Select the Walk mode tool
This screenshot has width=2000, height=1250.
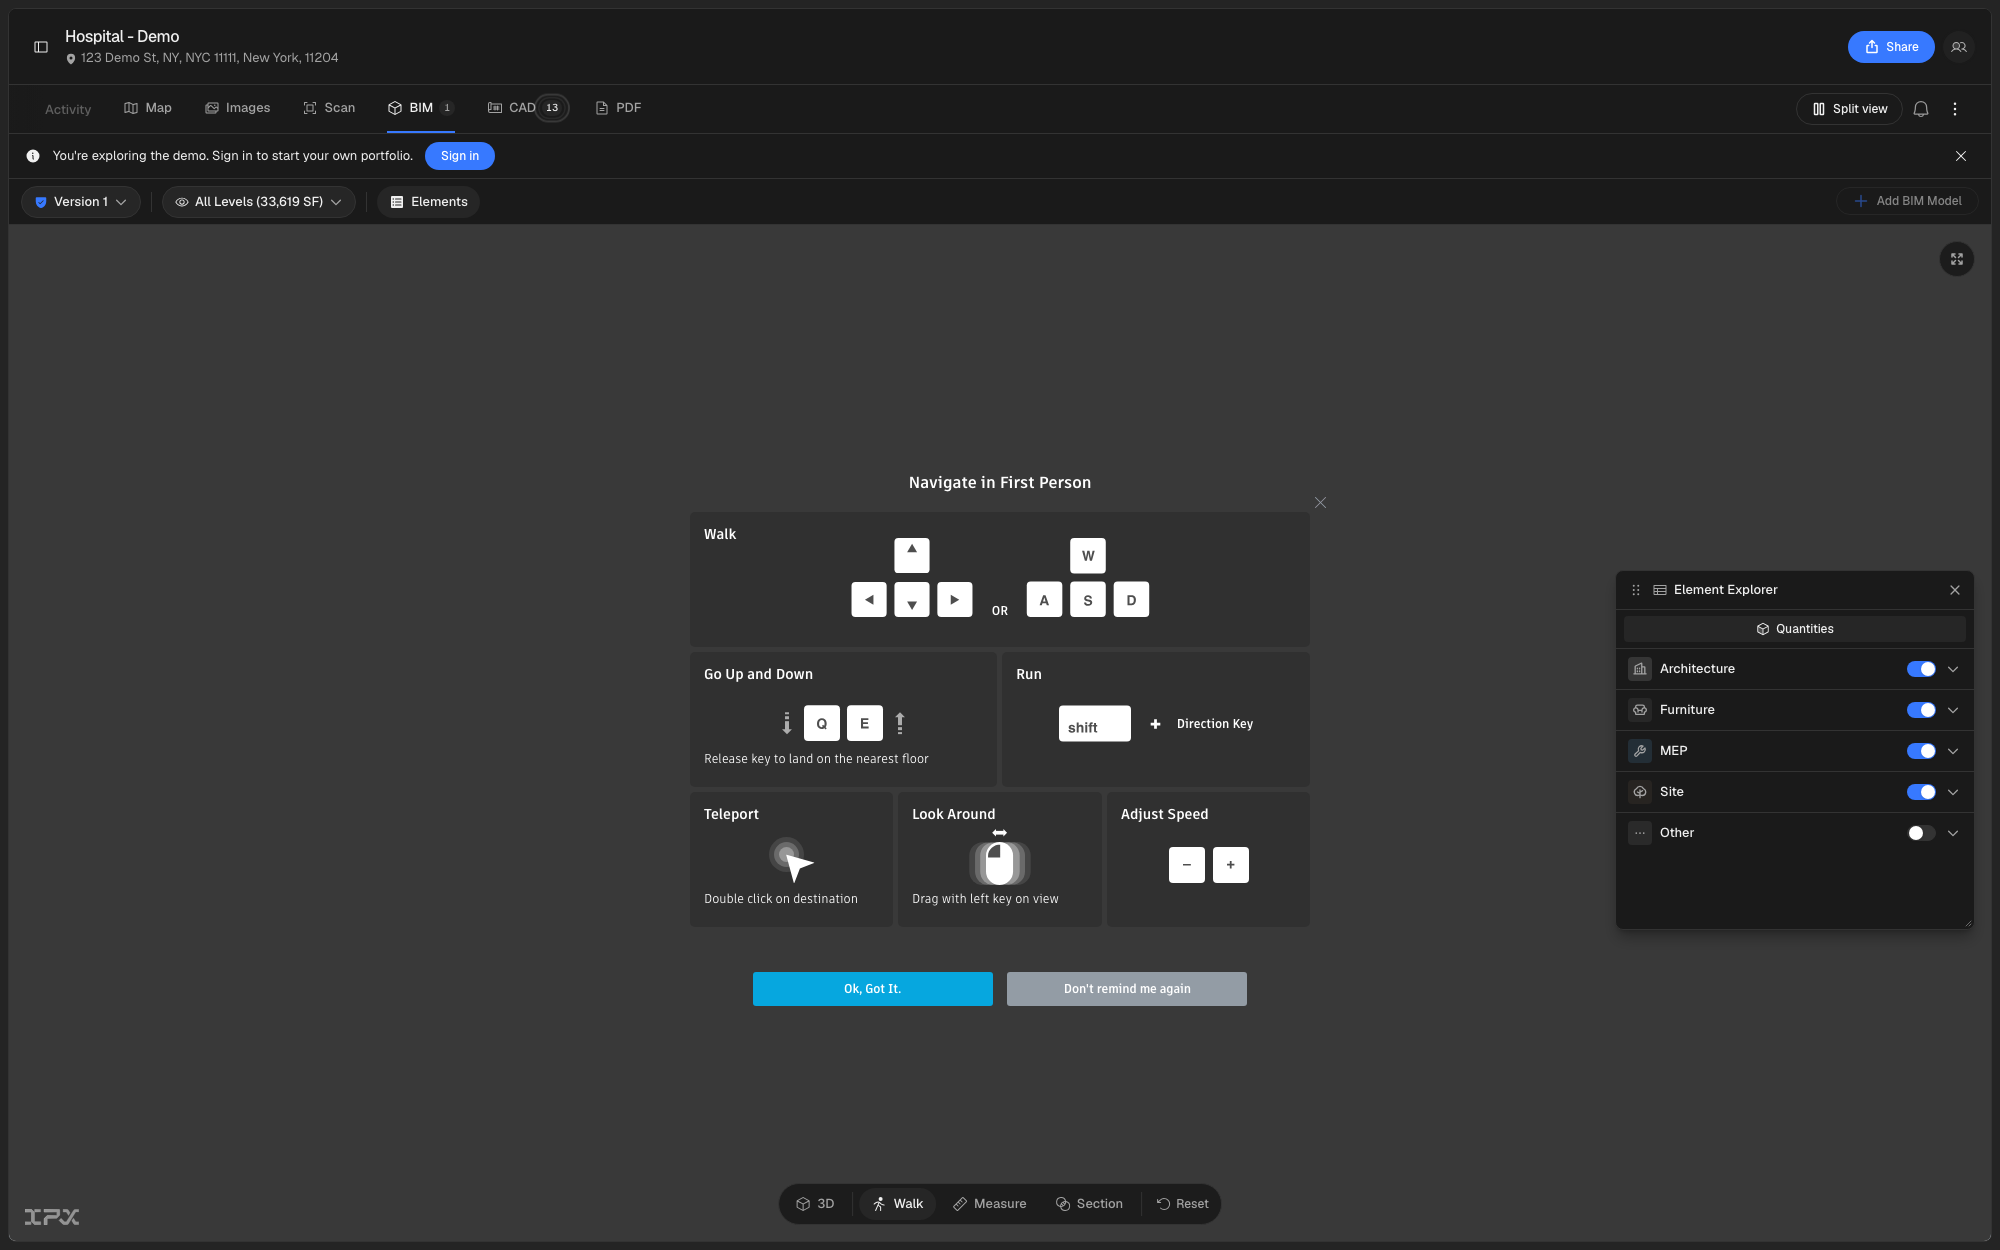(x=897, y=1204)
